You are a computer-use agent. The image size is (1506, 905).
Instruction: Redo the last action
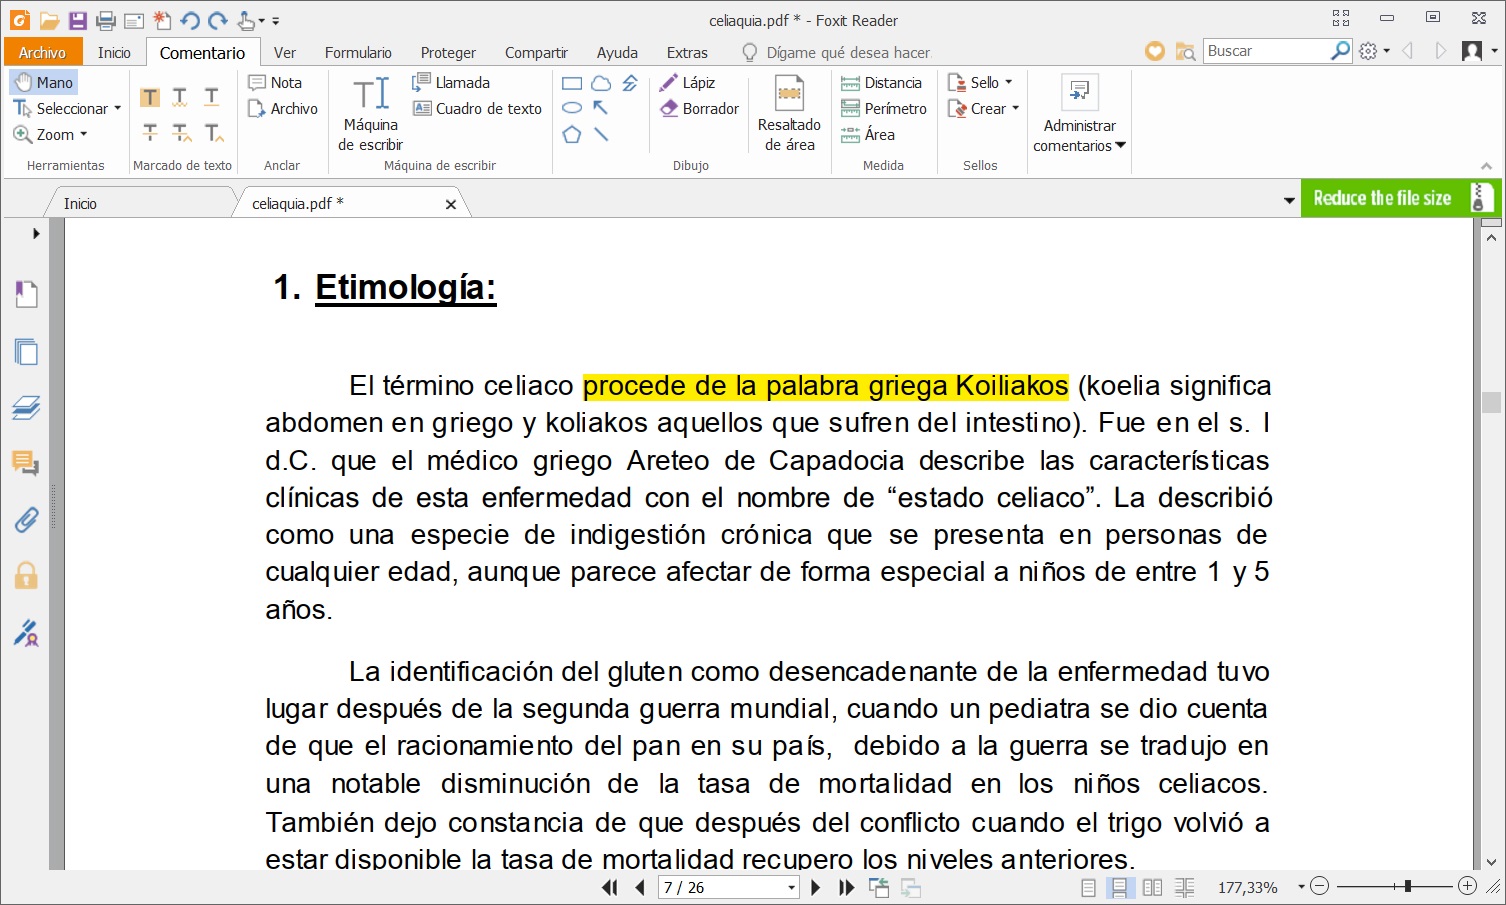(x=218, y=20)
